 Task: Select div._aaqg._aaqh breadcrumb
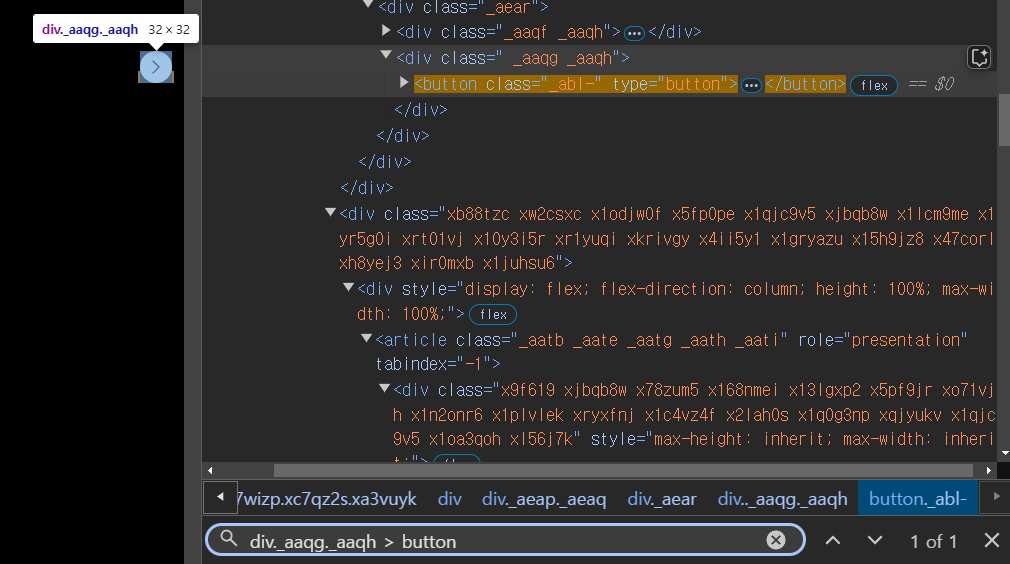(783, 499)
